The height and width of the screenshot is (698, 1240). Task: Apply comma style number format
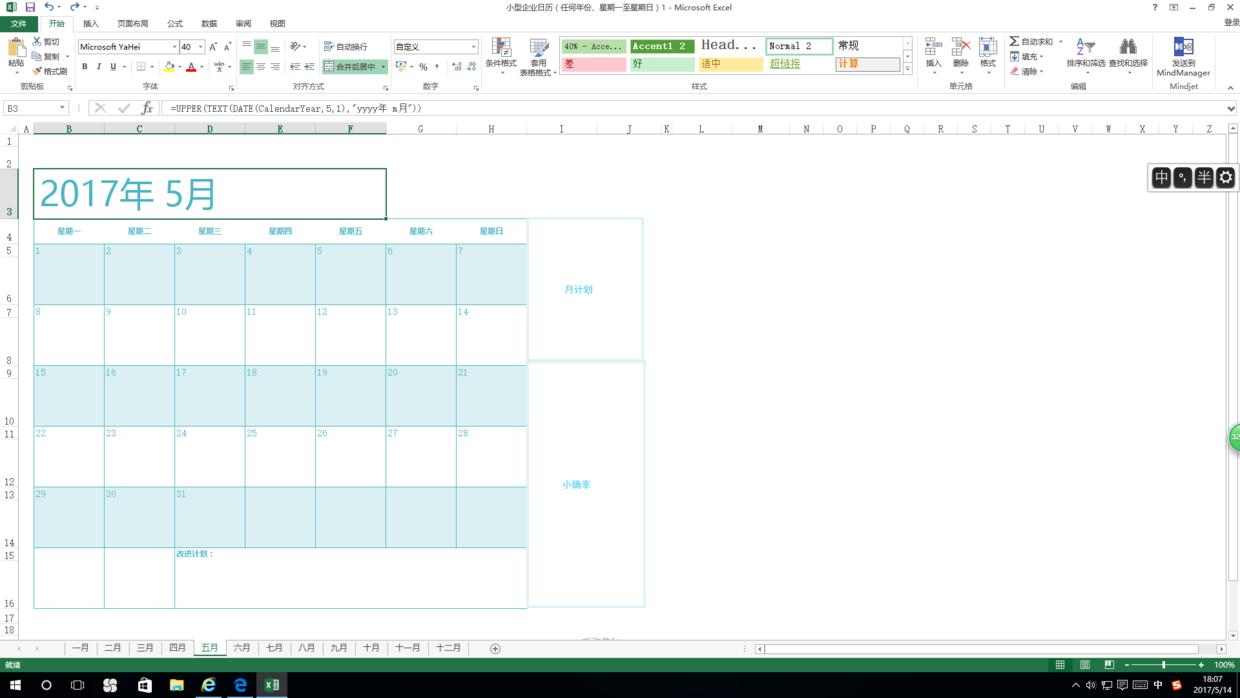coord(437,67)
